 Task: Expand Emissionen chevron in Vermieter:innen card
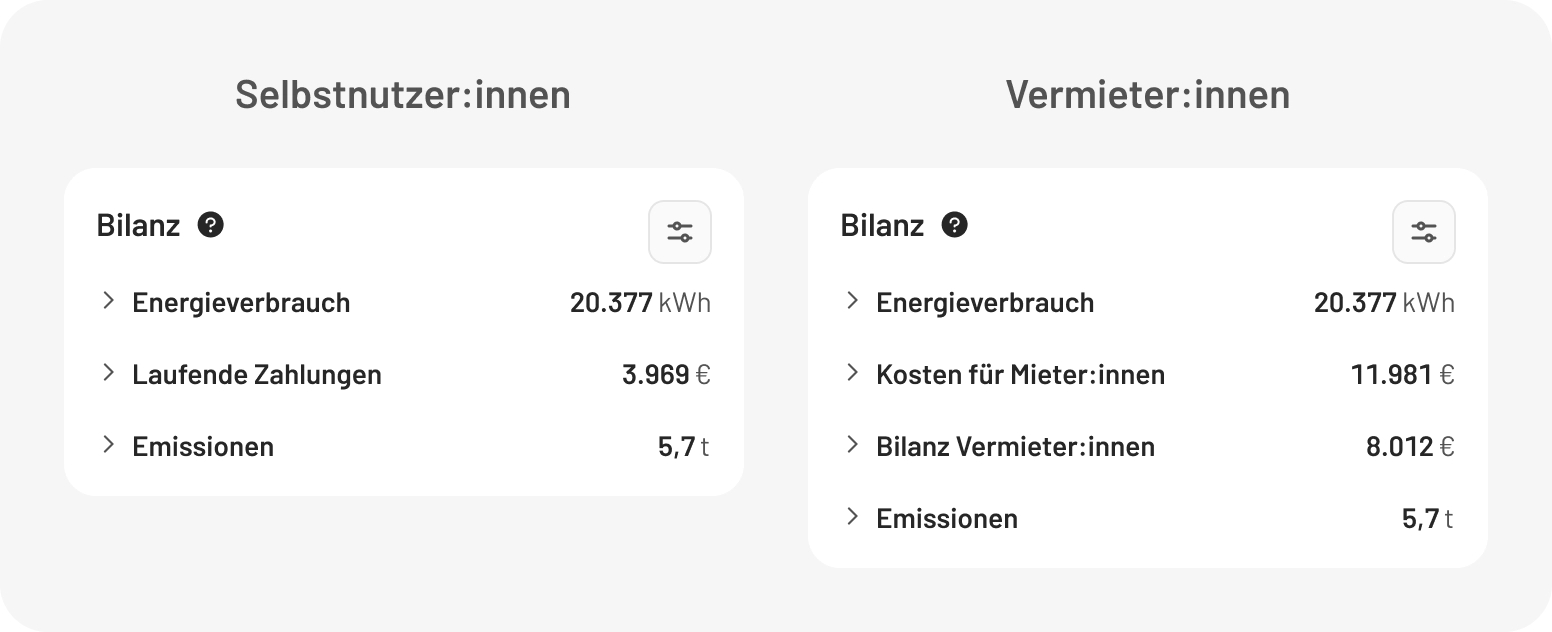[853, 517]
